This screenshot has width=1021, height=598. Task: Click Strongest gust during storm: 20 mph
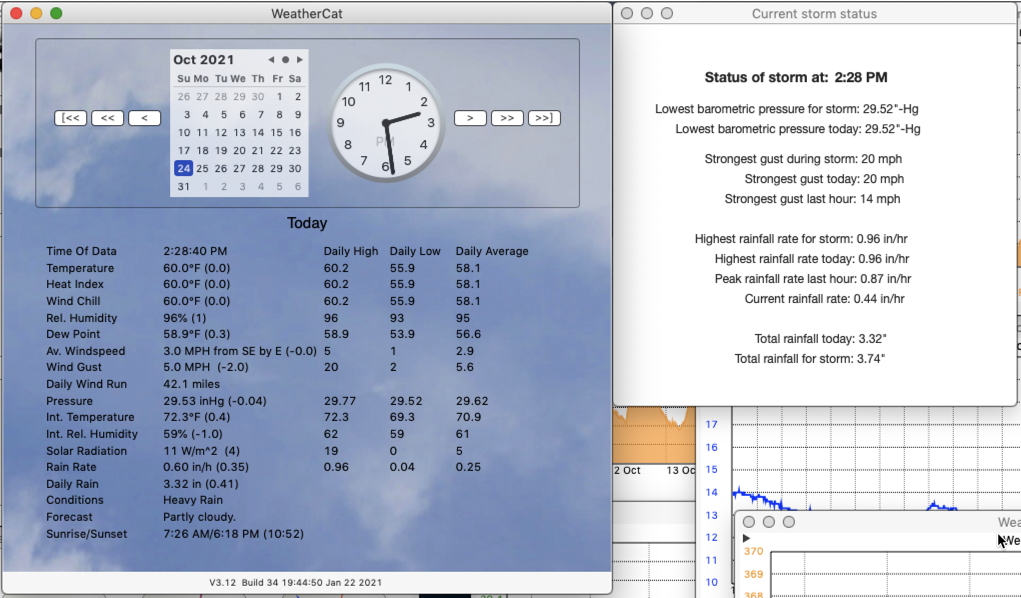pos(803,159)
